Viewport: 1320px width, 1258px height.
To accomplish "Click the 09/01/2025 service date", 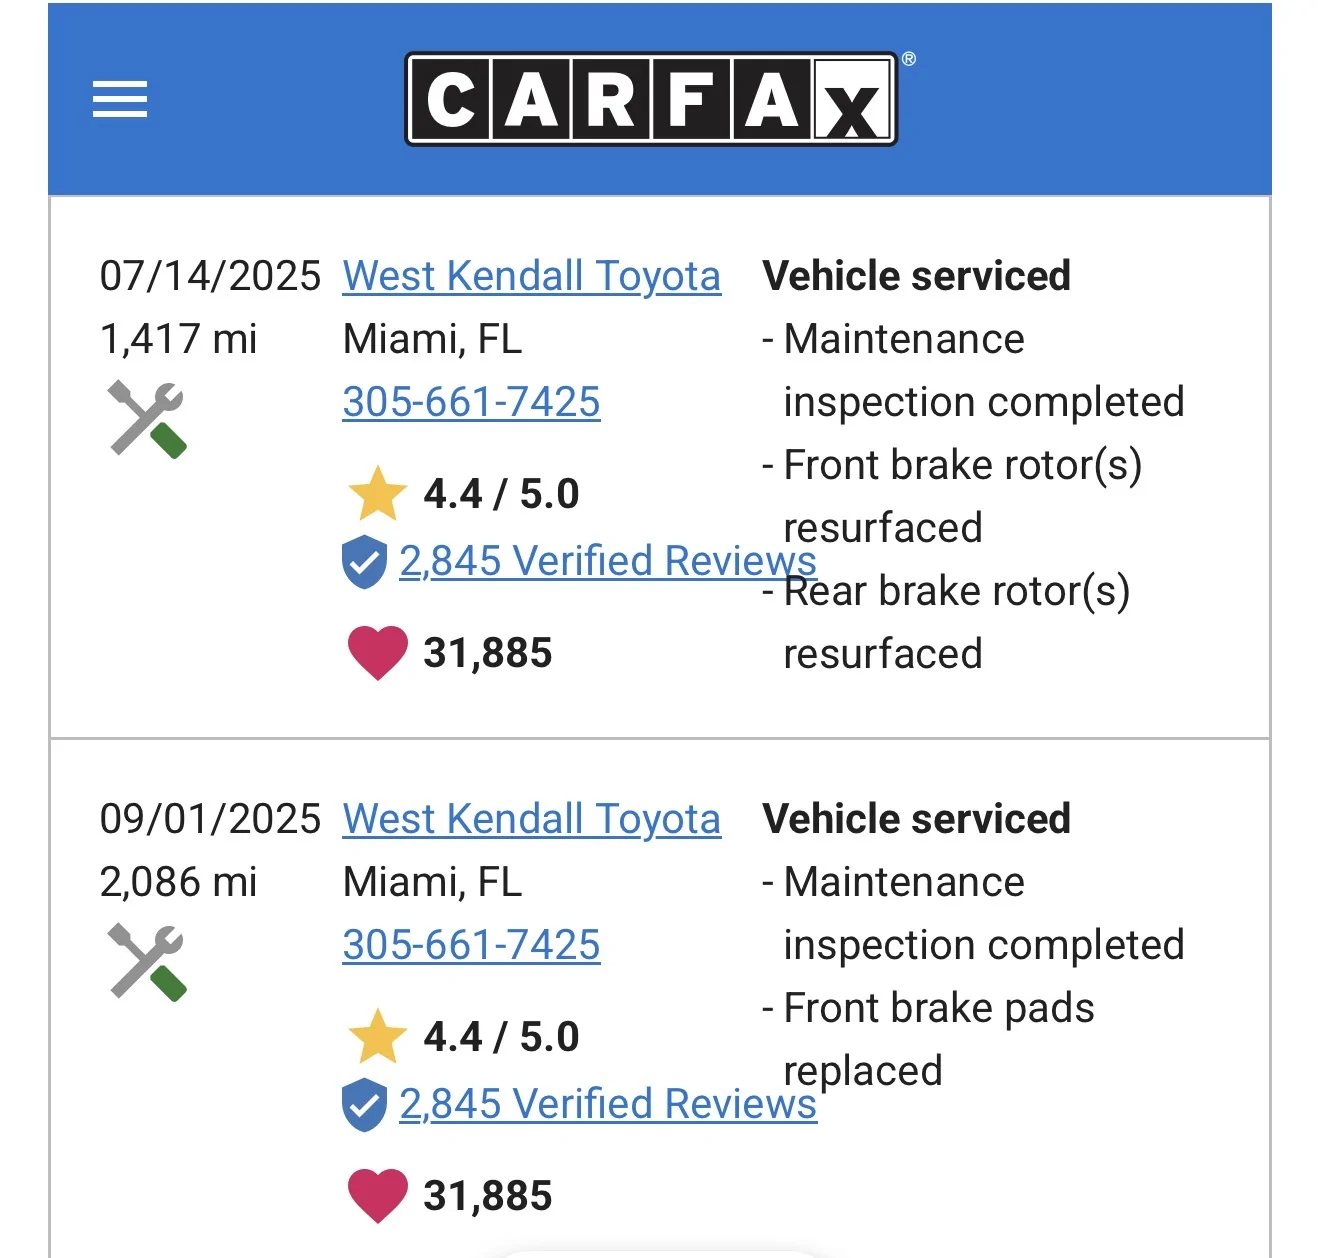I will [210, 819].
